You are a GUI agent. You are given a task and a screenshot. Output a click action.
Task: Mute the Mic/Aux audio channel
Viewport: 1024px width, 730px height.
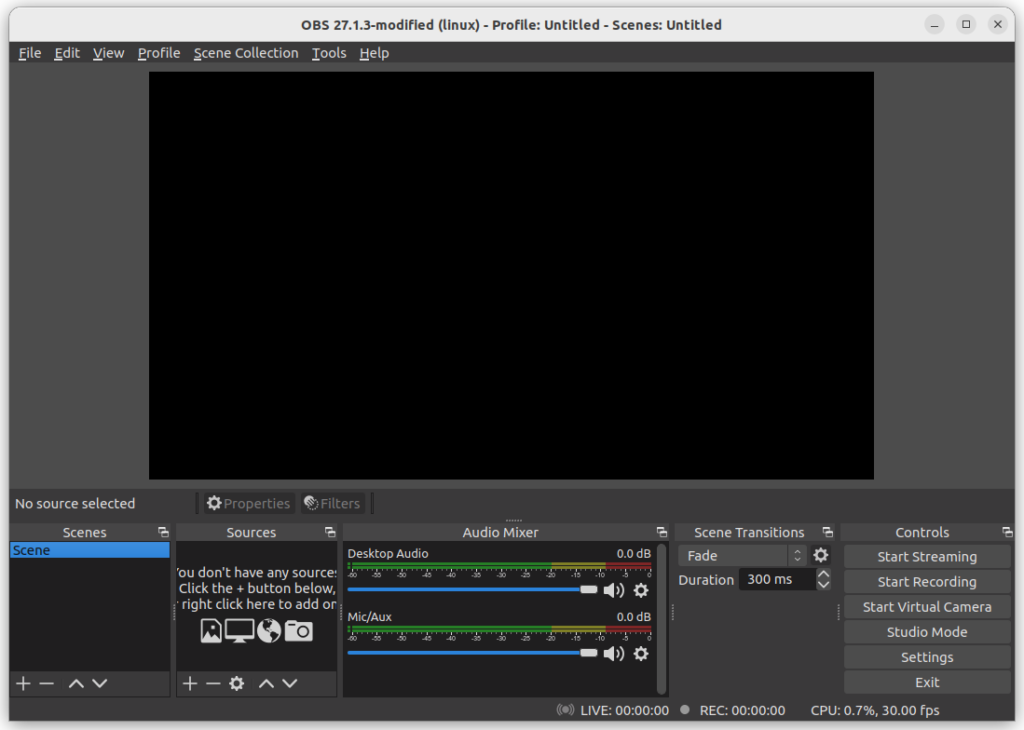[x=615, y=654]
